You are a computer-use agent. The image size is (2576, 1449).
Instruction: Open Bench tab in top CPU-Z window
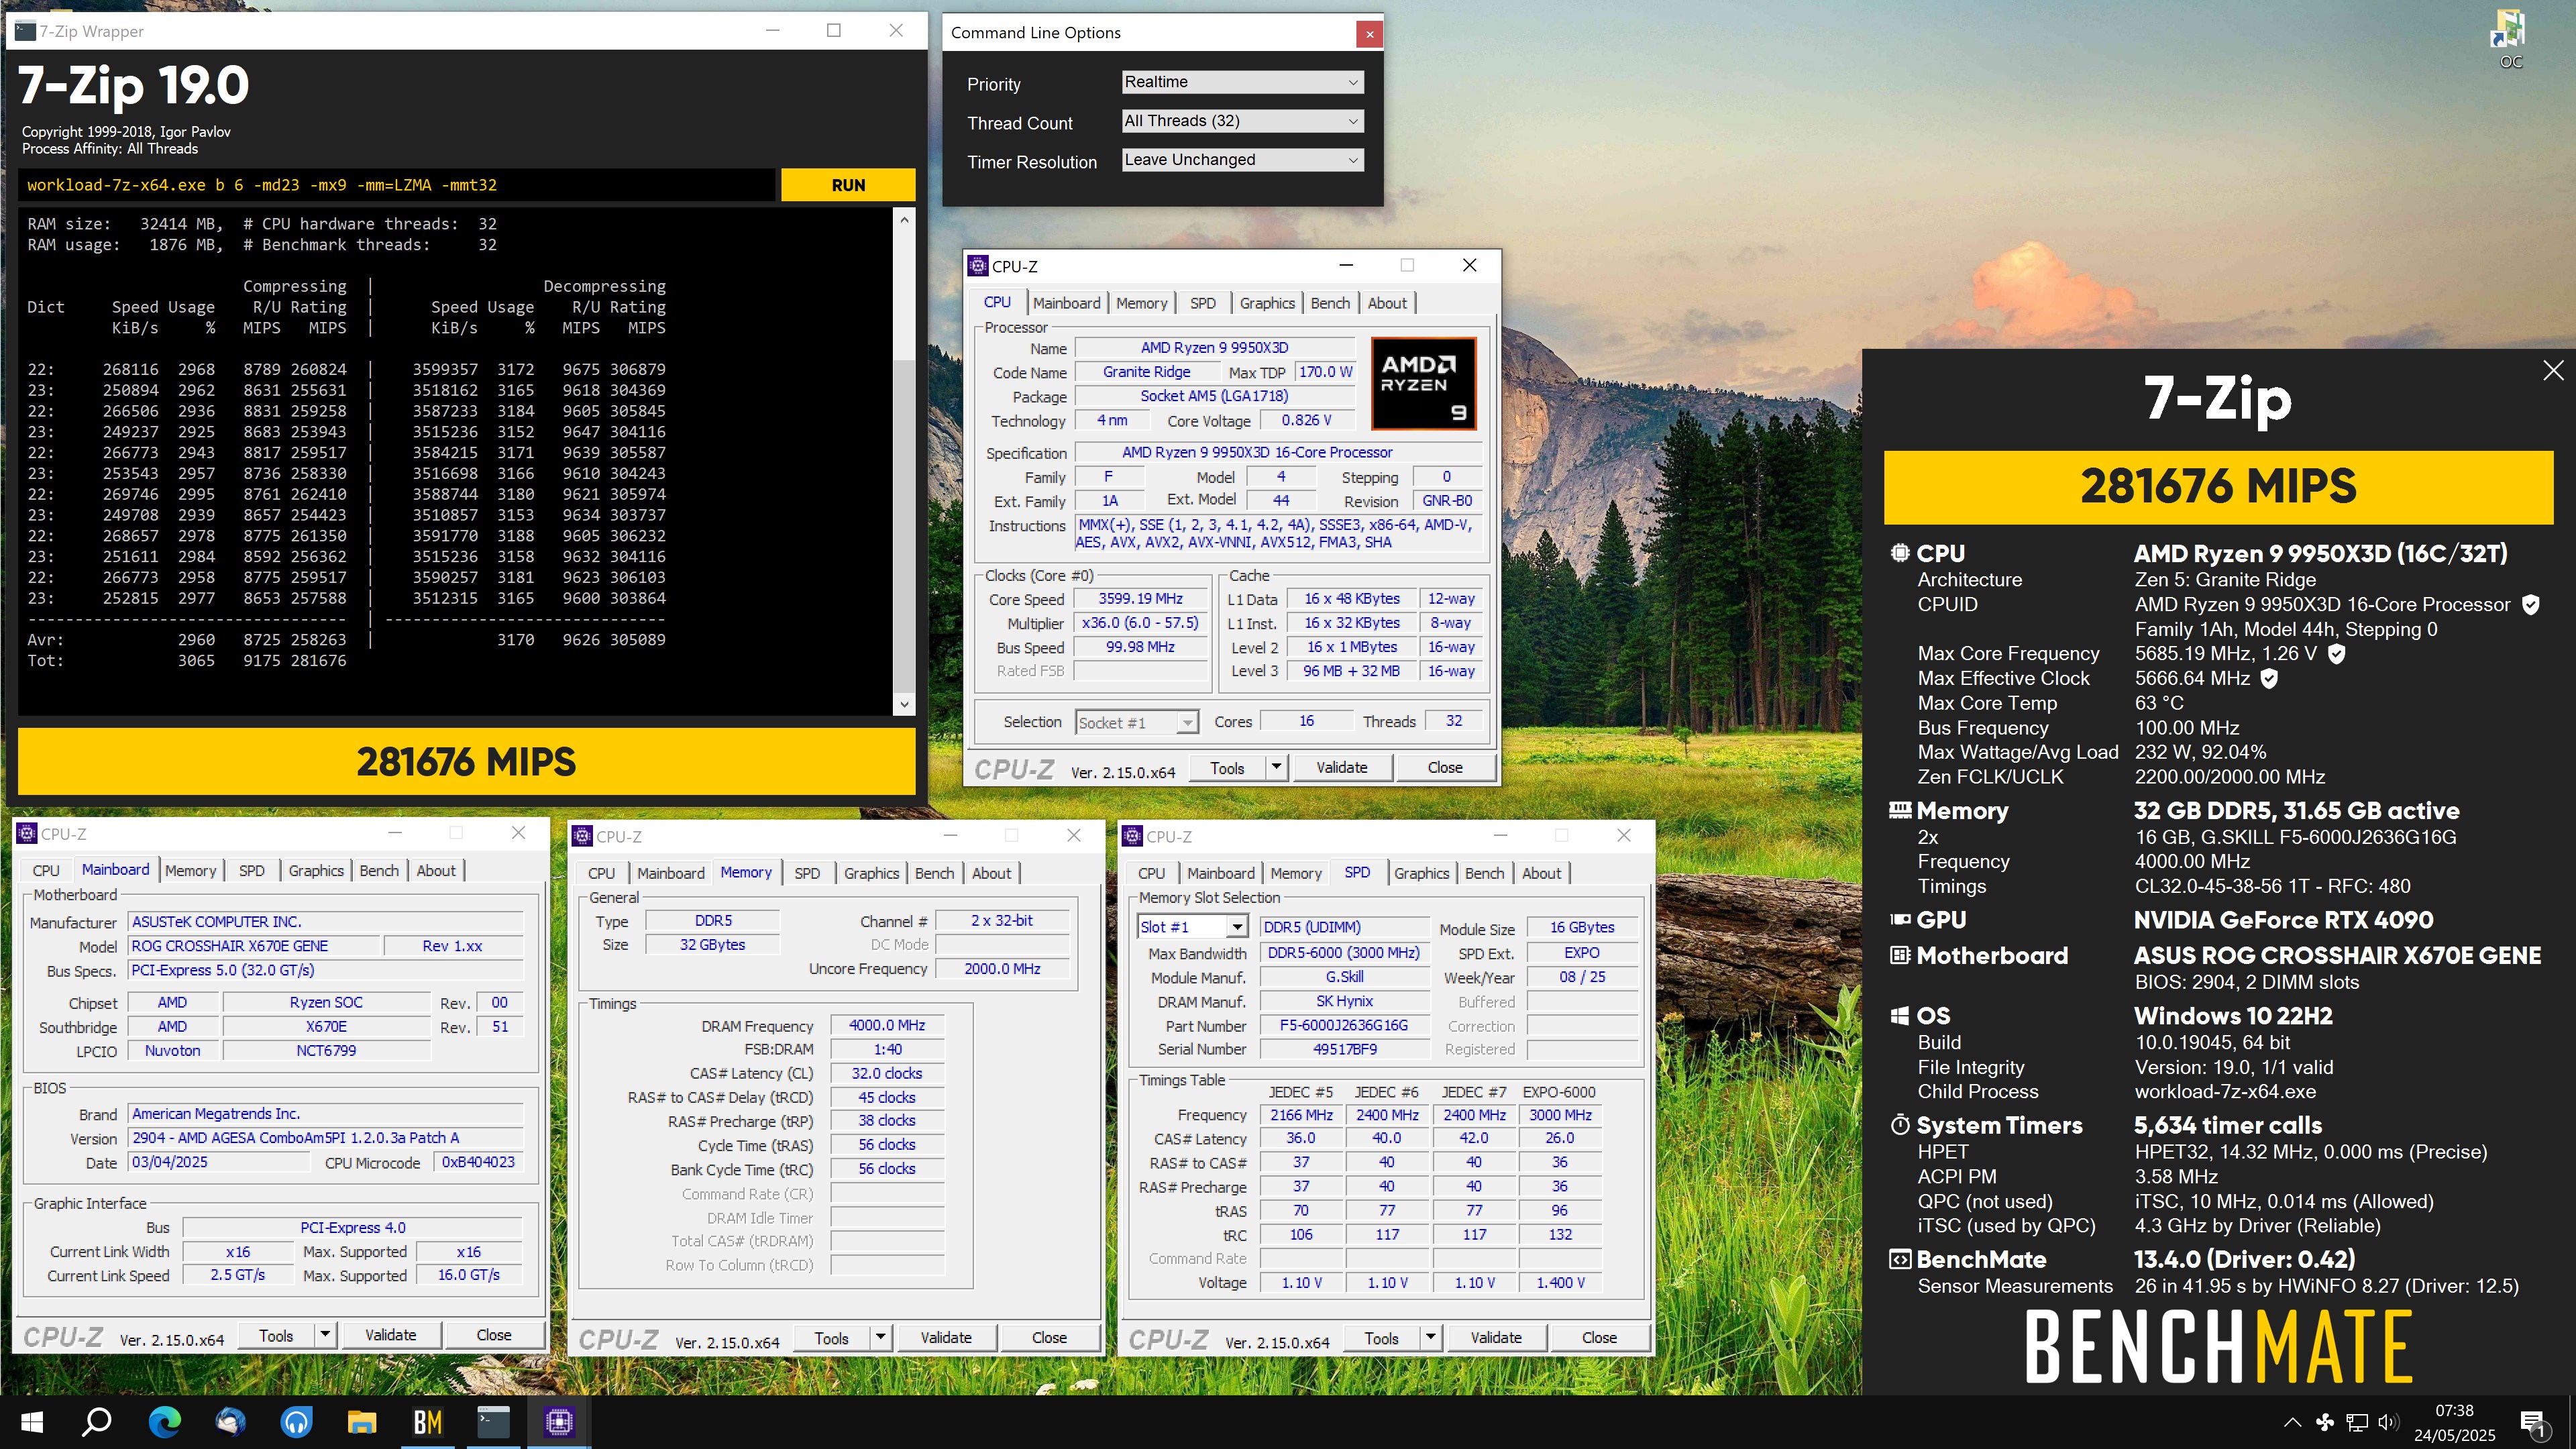(1330, 303)
